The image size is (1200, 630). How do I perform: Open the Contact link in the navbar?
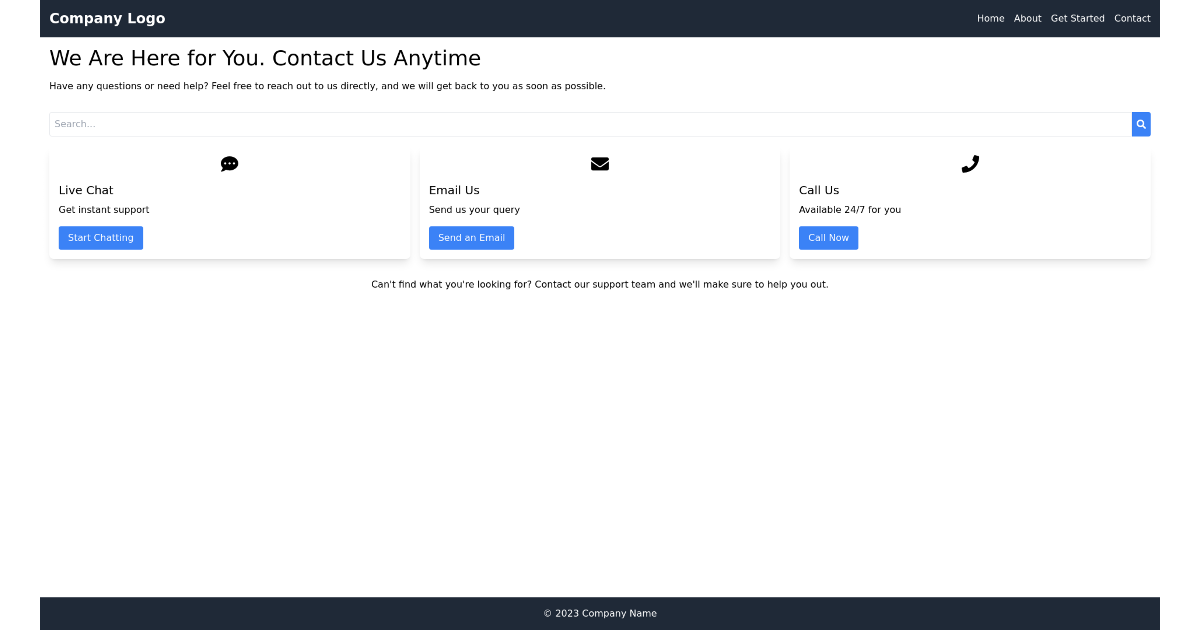tap(1132, 18)
